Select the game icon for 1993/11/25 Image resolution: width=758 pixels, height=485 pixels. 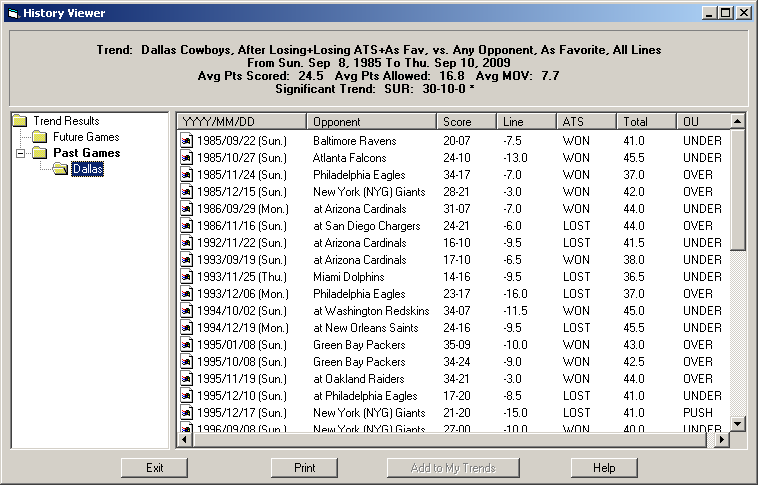[187, 277]
